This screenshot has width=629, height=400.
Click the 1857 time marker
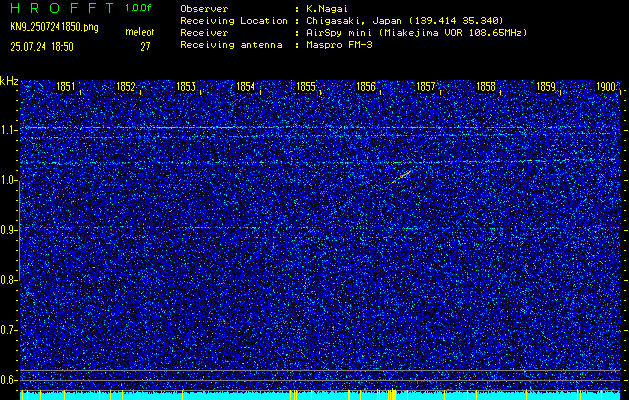426,87
